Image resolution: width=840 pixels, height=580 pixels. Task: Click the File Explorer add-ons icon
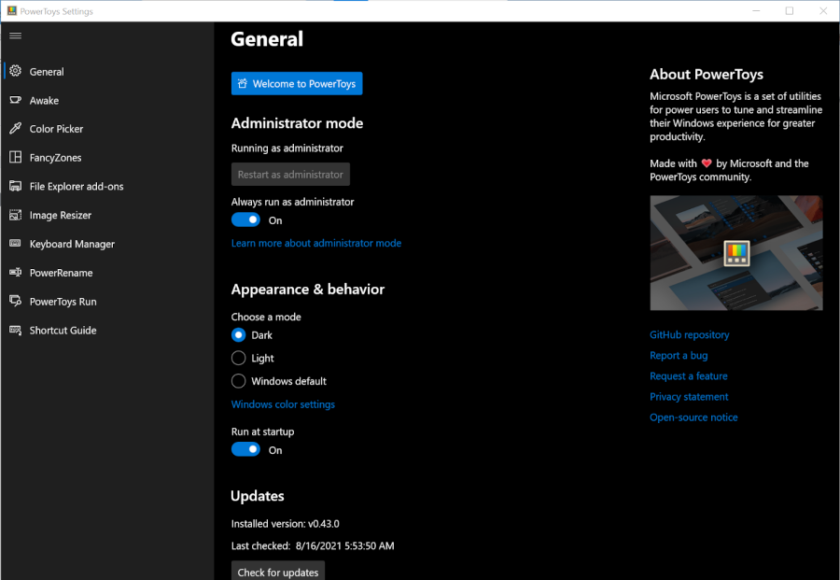pyautogui.click(x=16, y=186)
